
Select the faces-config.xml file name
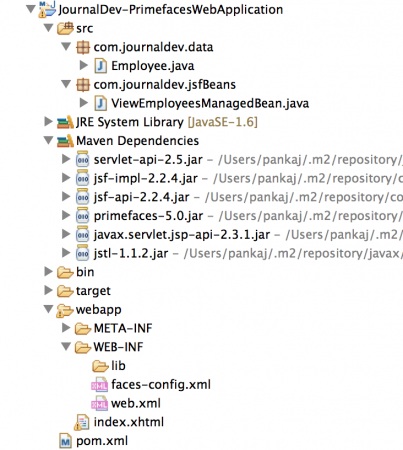[x=161, y=385]
